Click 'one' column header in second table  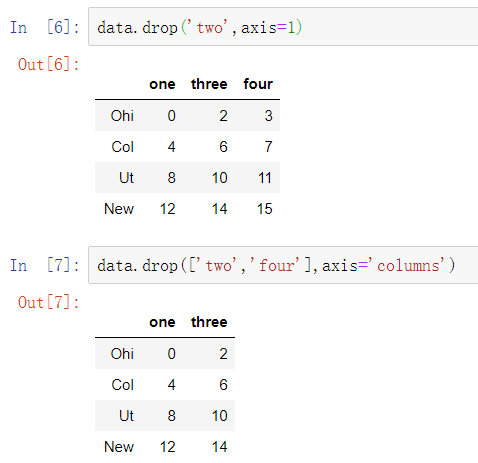point(162,322)
